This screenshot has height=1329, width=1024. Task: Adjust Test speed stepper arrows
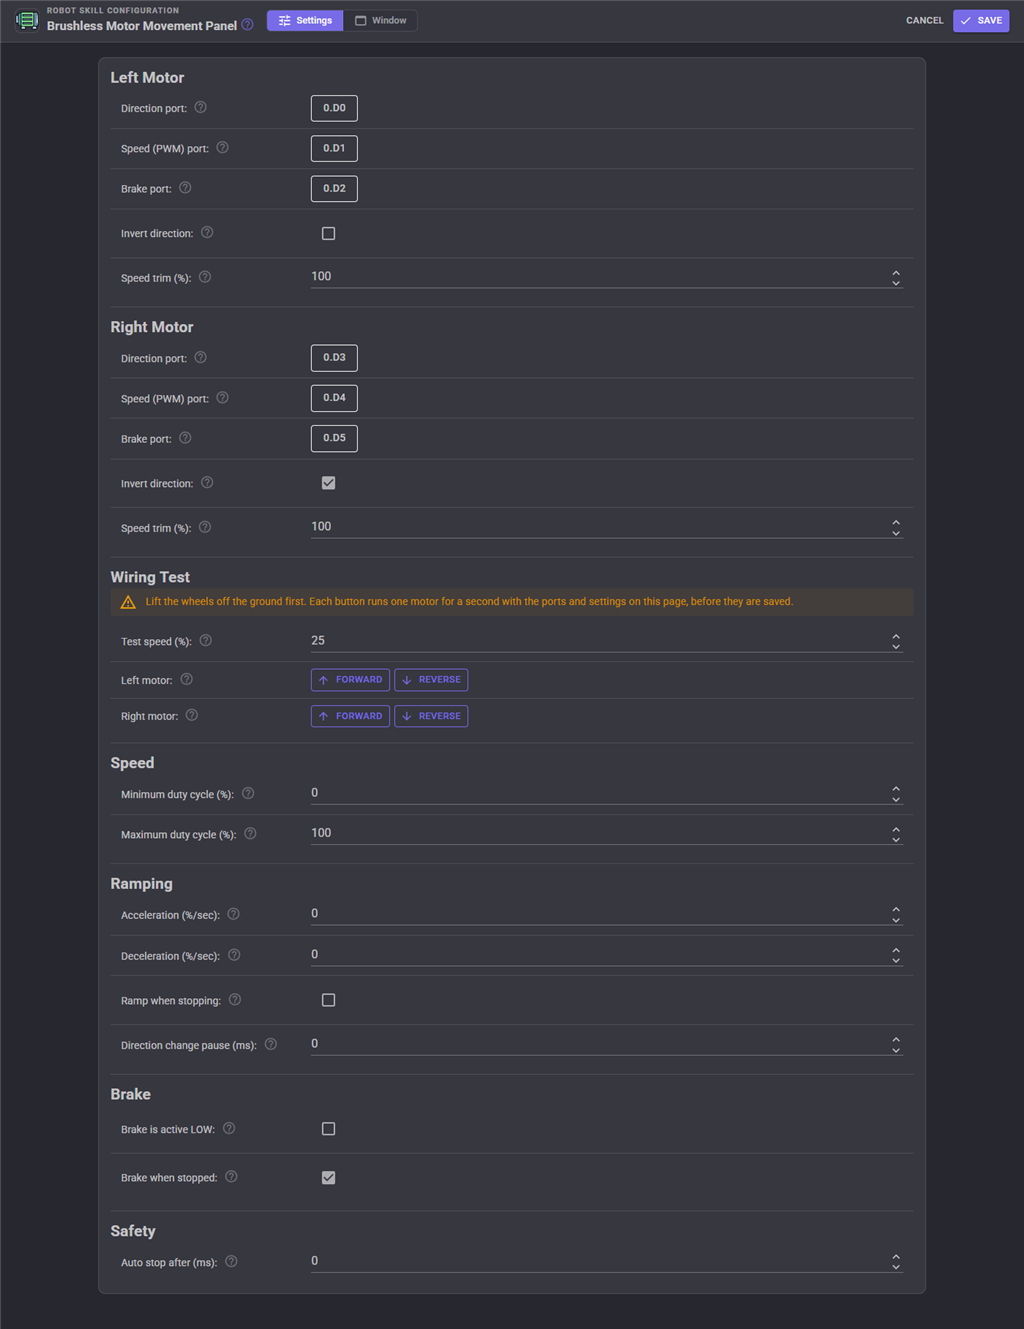point(896,641)
